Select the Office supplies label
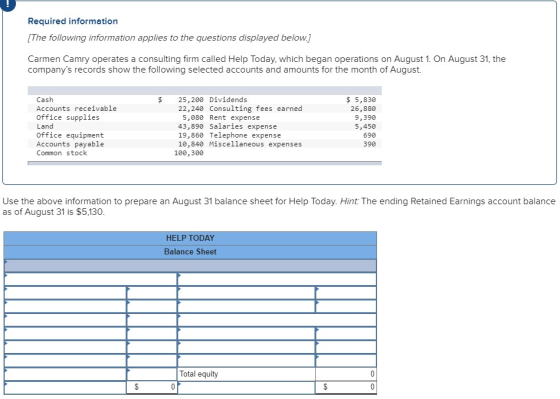Screen dimensions: 560x399 click(x=68, y=118)
